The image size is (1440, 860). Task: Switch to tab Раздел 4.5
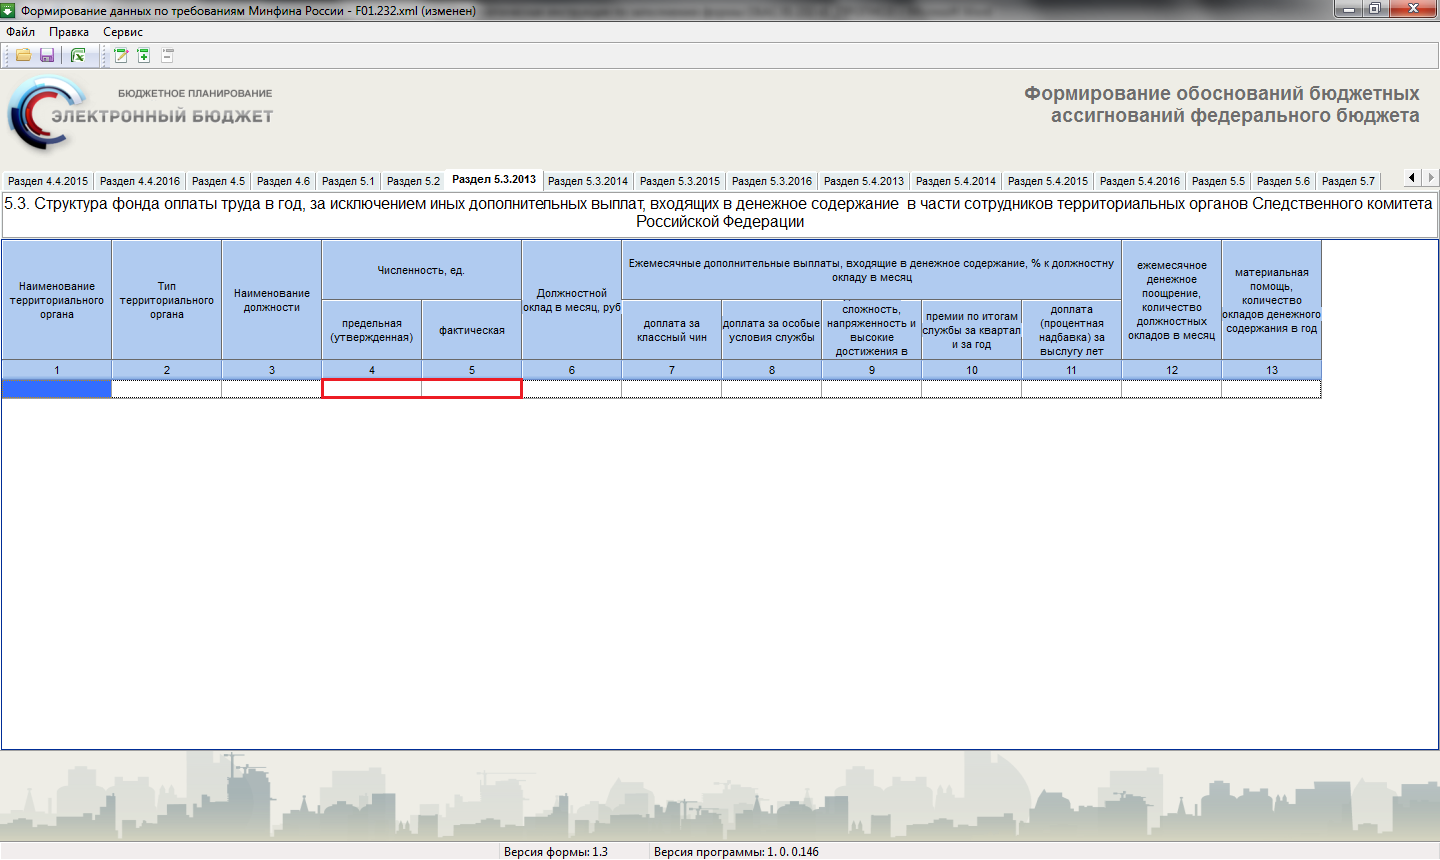(x=218, y=181)
